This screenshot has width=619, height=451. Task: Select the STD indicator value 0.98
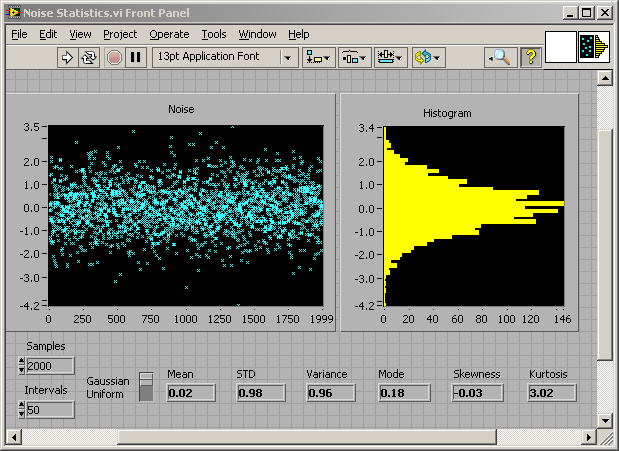(x=261, y=393)
